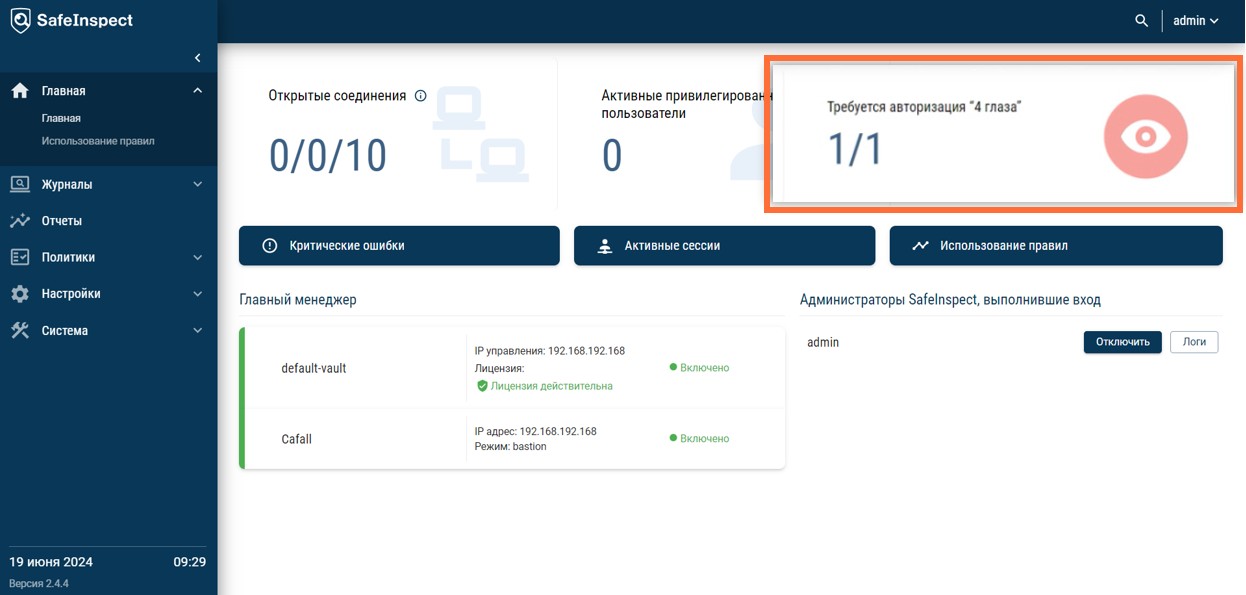Open Использование правил in the sidebar
The width and height of the screenshot is (1246, 595).
(98, 141)
